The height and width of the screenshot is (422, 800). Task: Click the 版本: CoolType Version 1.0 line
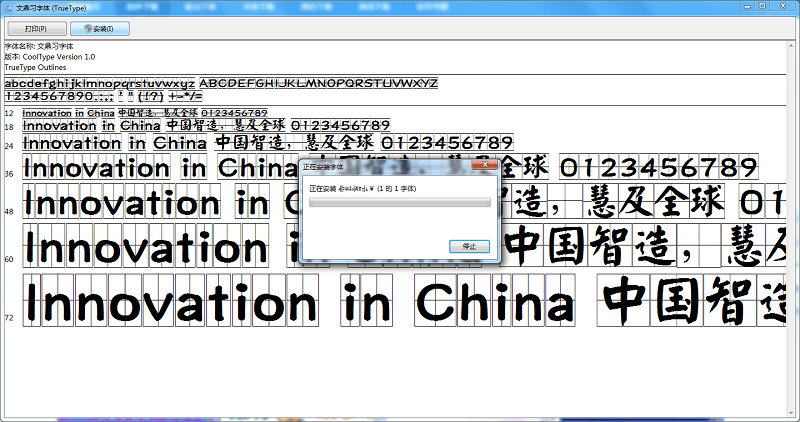(49, 57)
